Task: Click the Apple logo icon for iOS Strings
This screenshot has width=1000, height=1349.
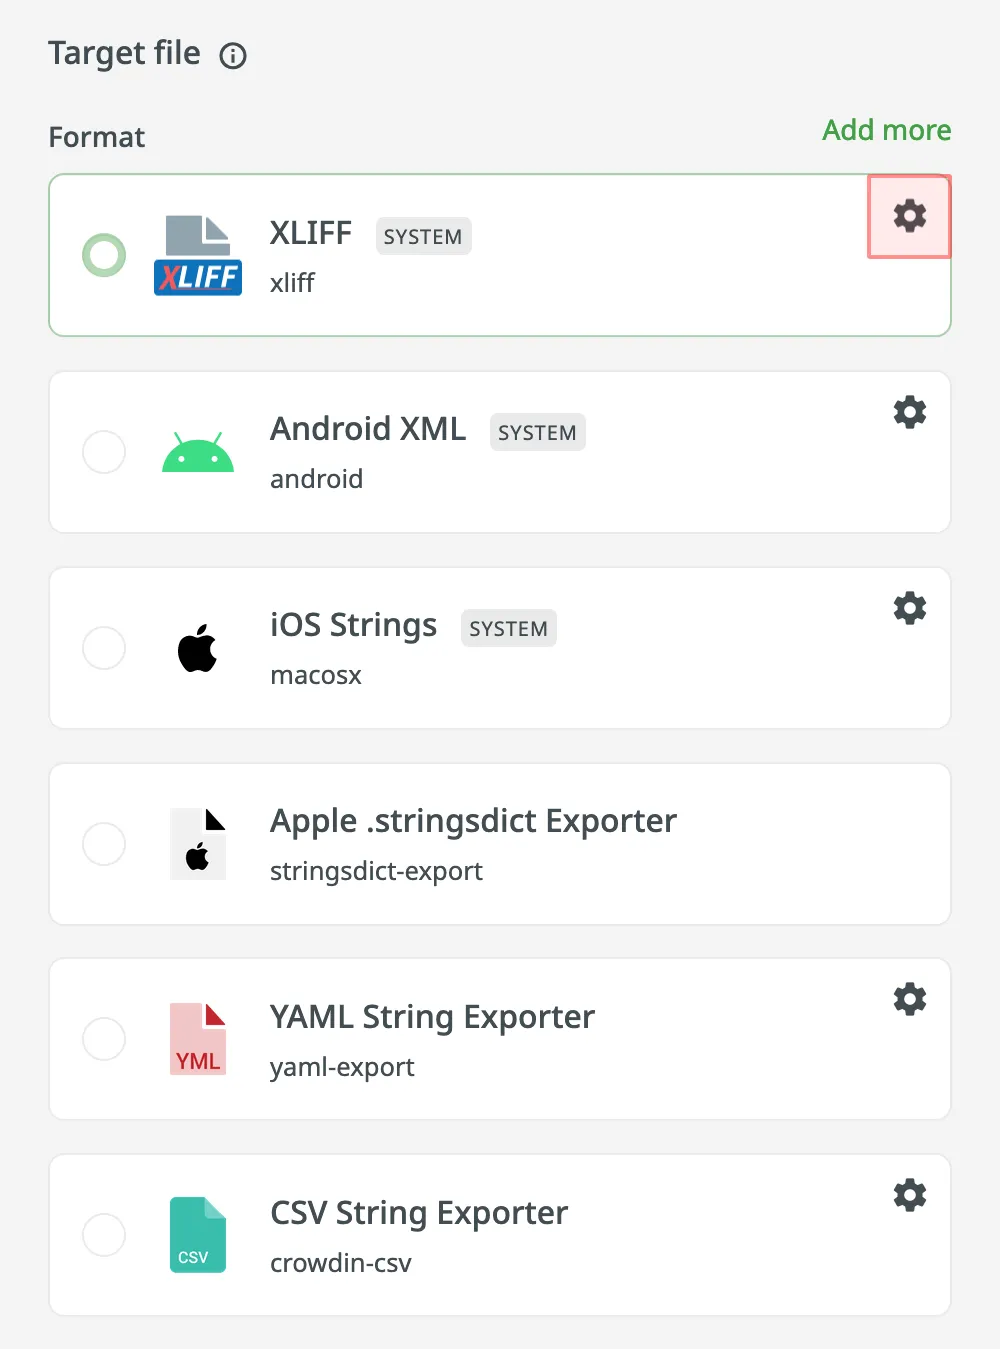Action: coord(197,648)
